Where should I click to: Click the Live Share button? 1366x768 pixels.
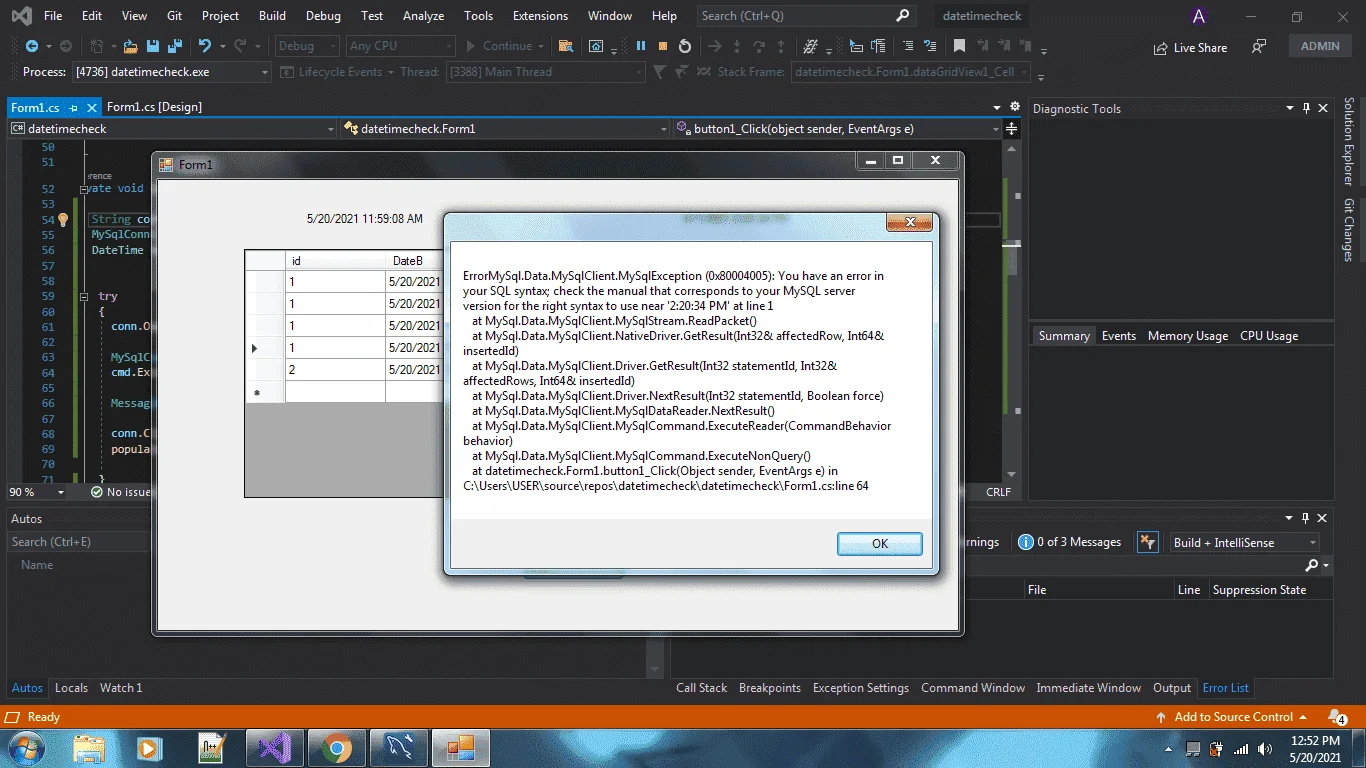tap(1190, 47)
